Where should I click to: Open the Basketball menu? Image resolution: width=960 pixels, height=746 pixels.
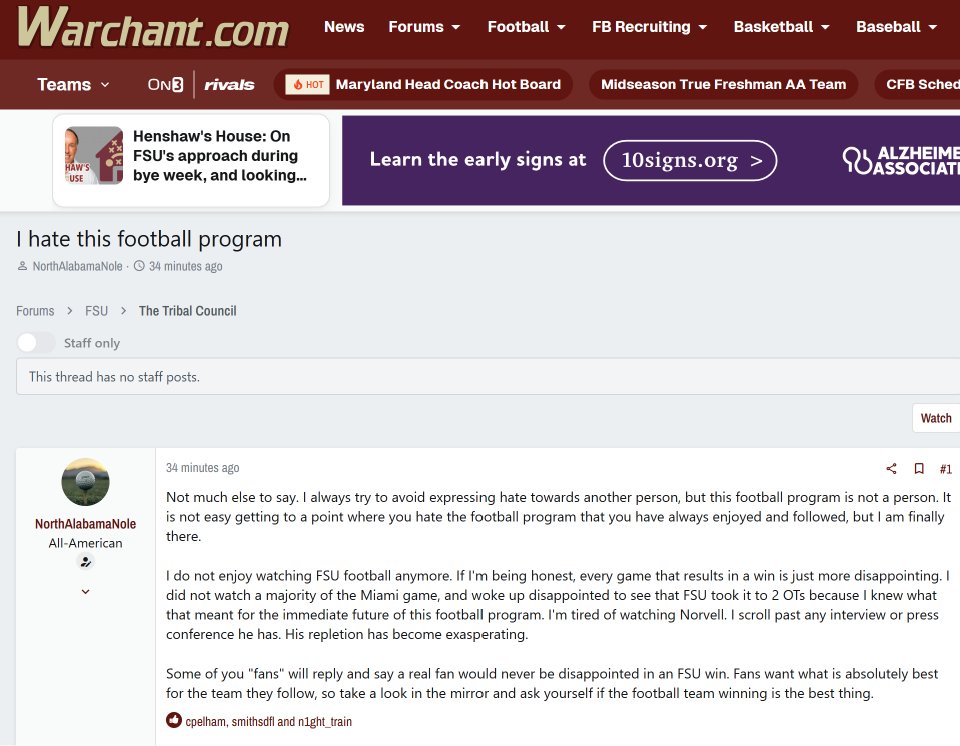[x=781, y=27]
